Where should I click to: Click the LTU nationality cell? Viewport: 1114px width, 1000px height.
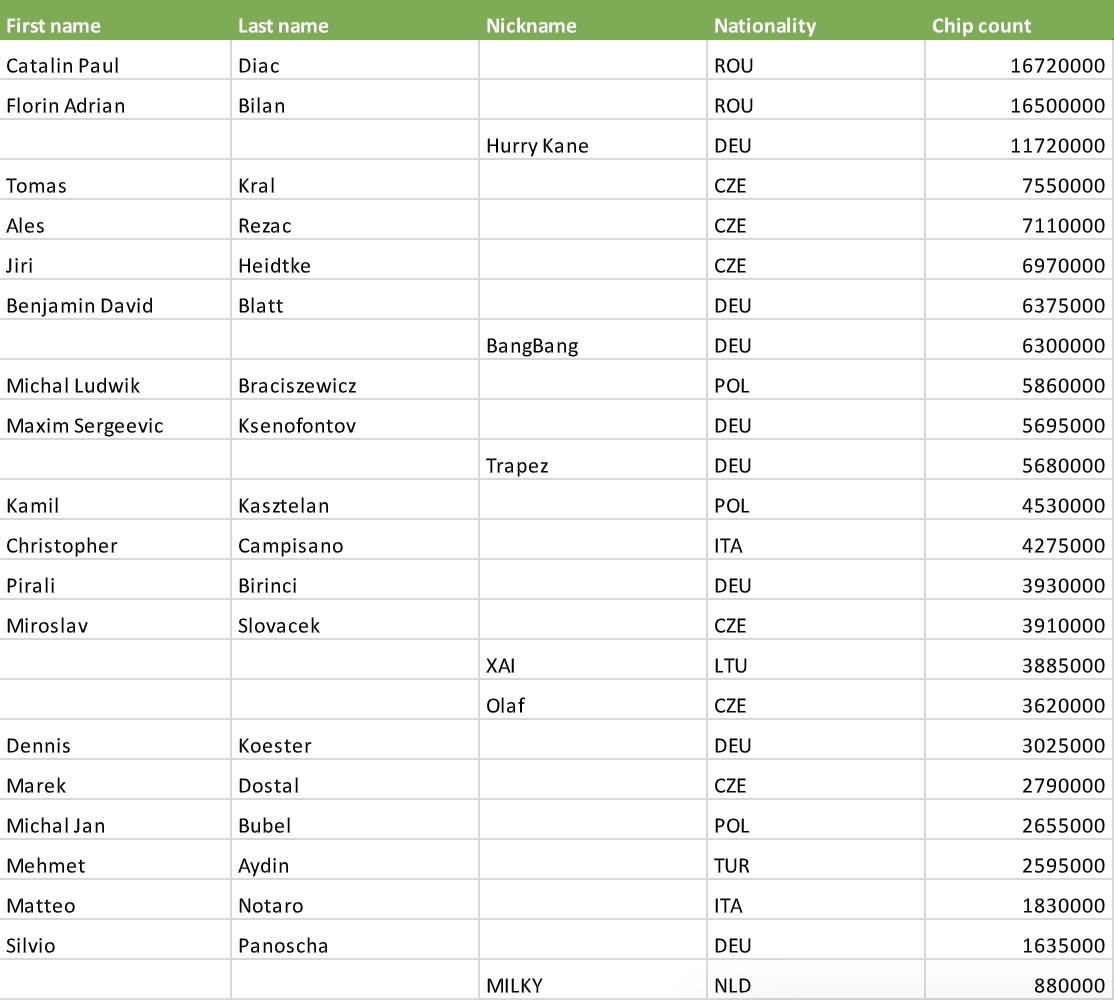click(731, 666)
